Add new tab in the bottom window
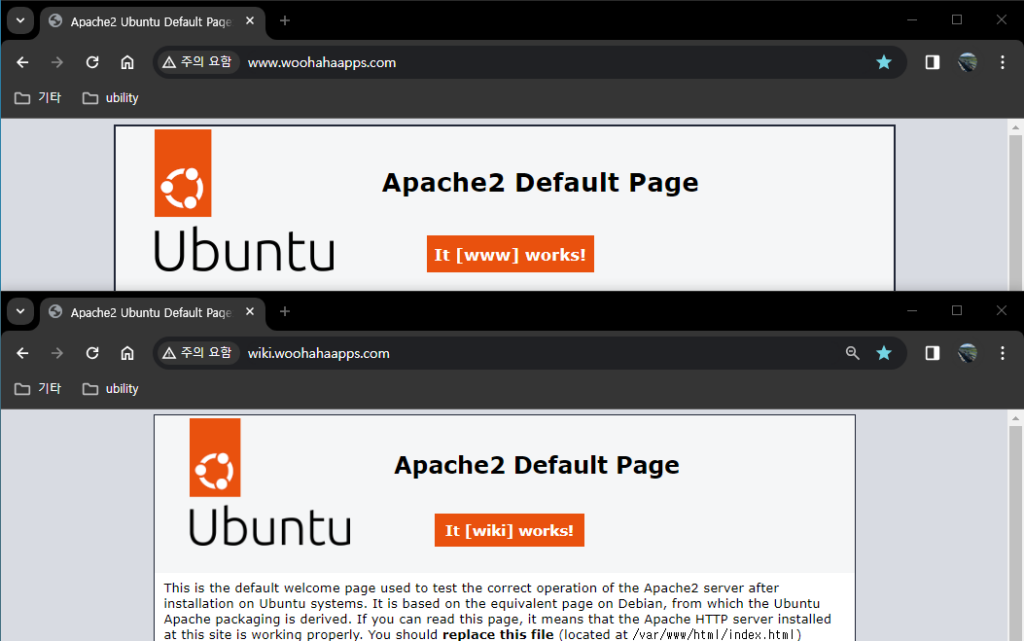1024x641 pixels. pos(285,312)
